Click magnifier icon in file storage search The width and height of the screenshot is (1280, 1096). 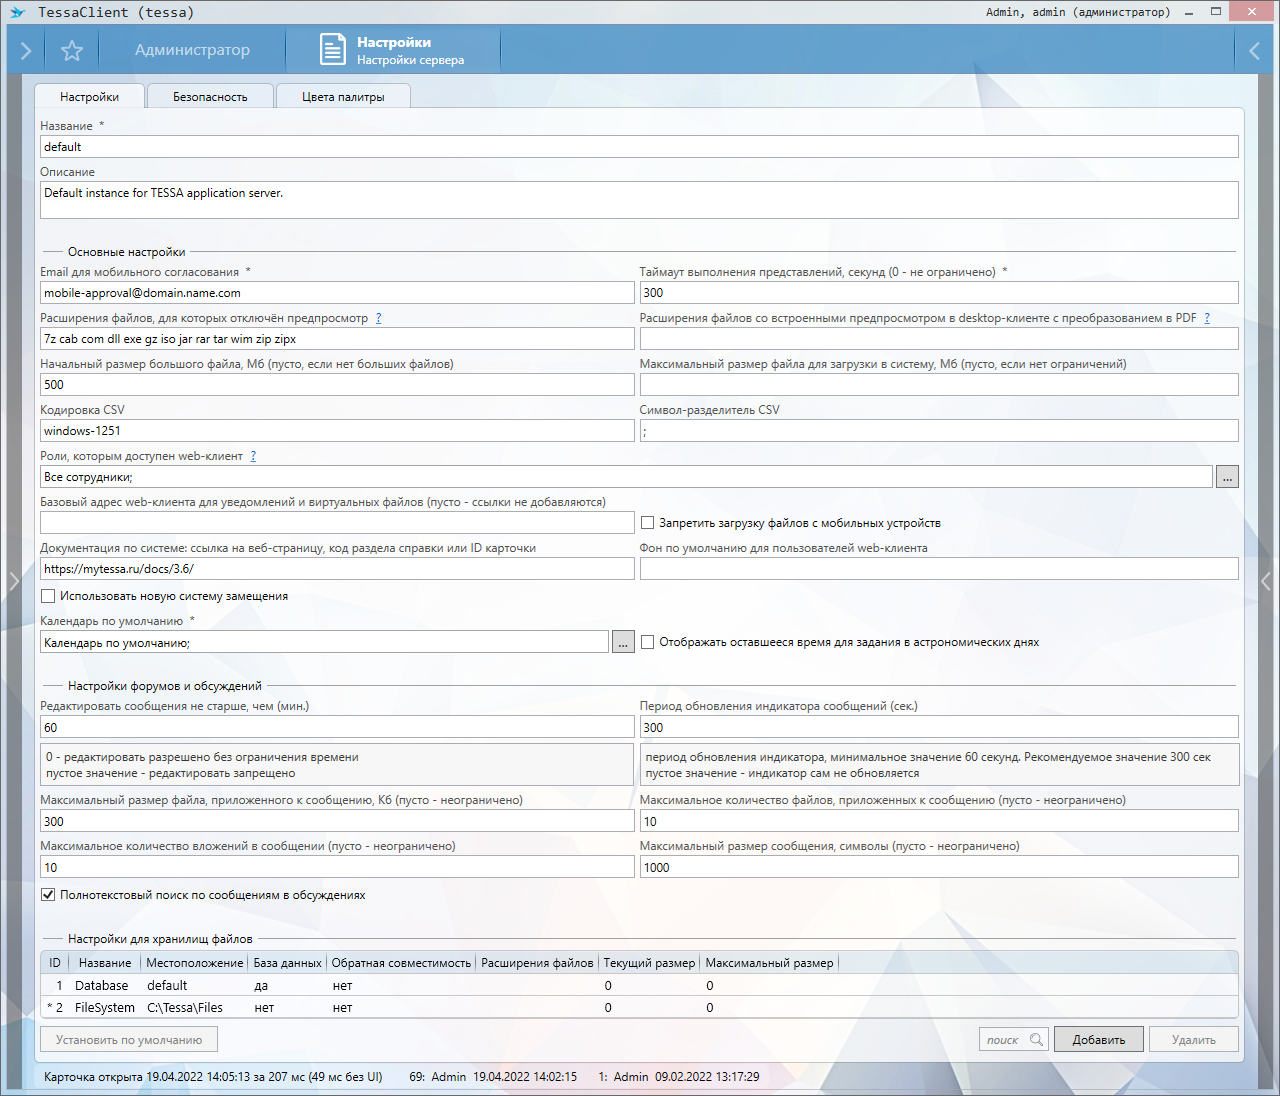[1036, 1040]
